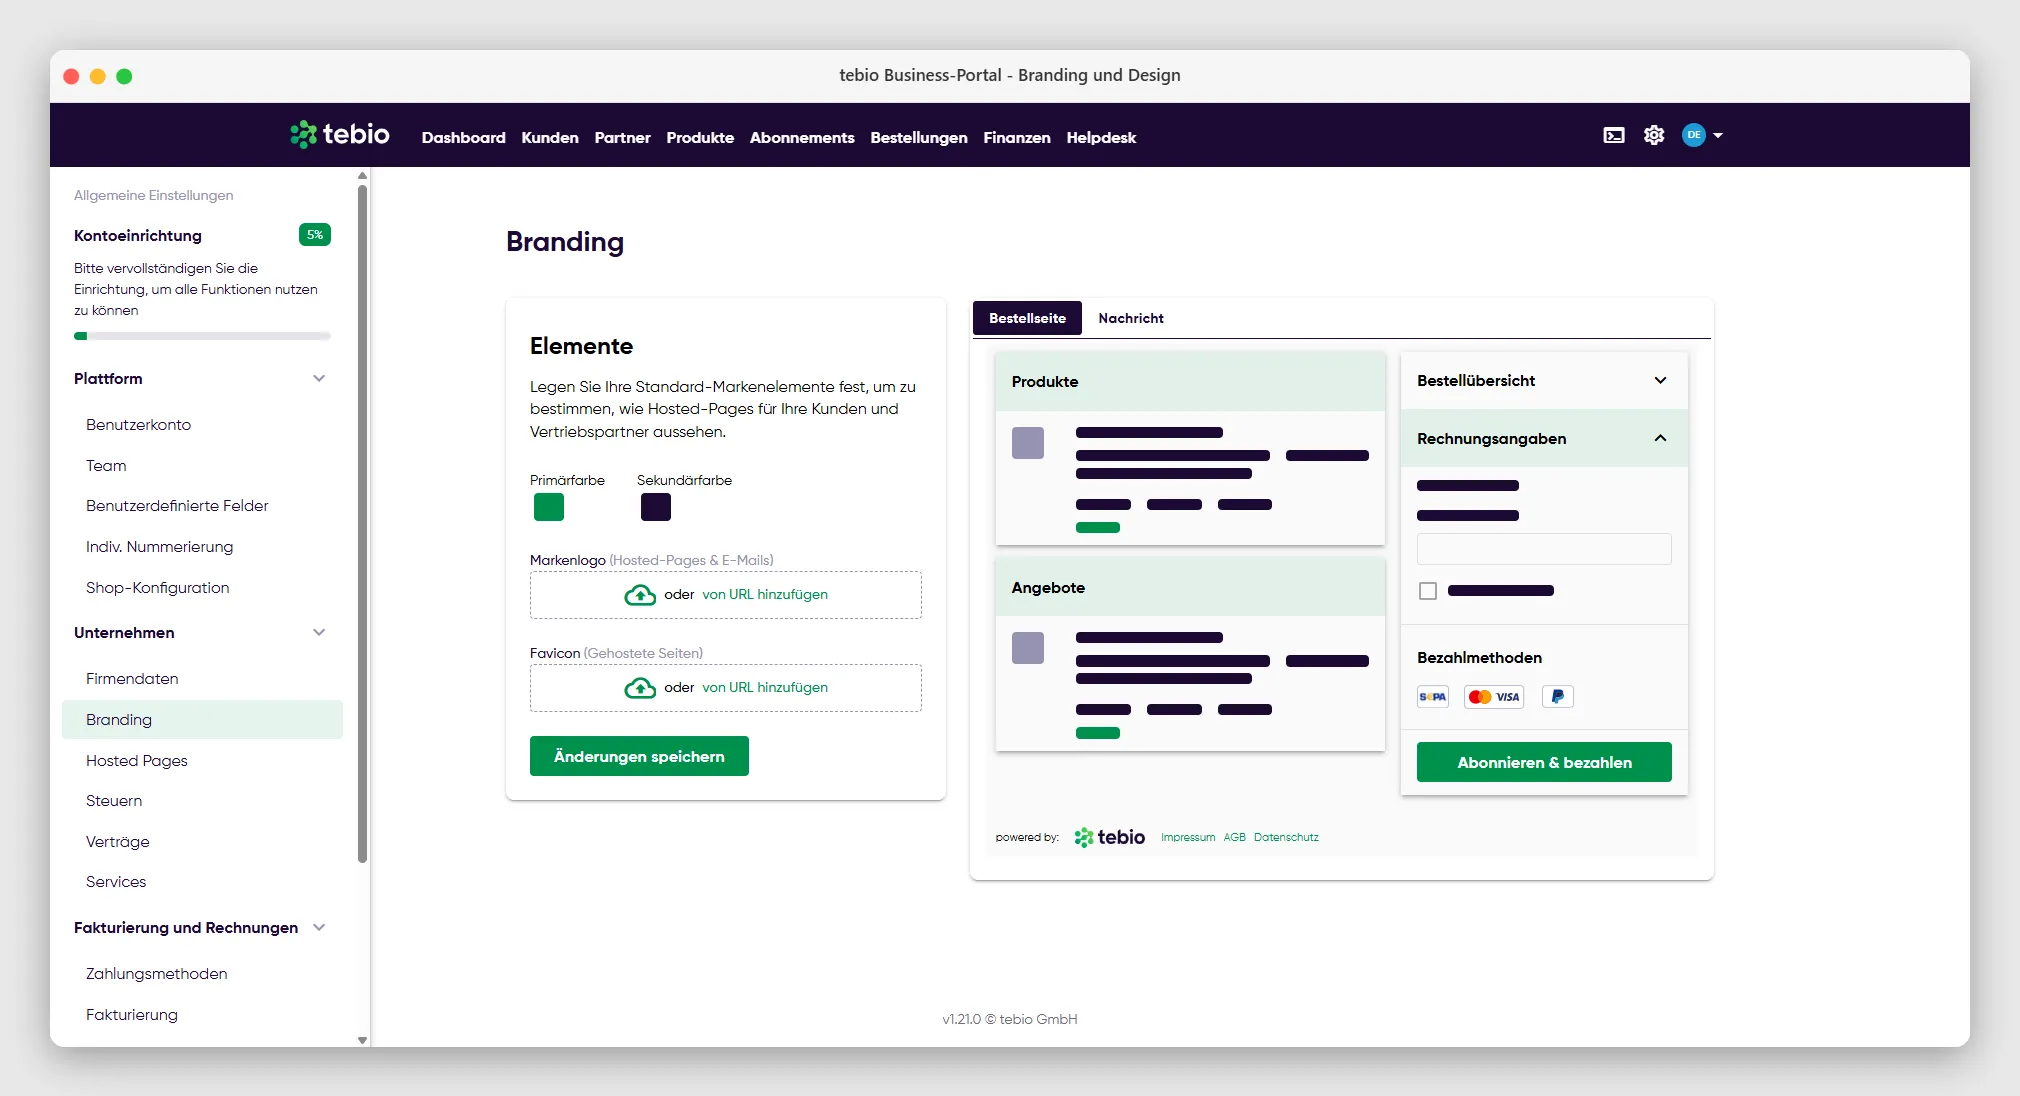The height and width of the screenshot is (1096, 2020).
Task: Open Benutzerkonto settings
Action: click(x=138, y=425)
